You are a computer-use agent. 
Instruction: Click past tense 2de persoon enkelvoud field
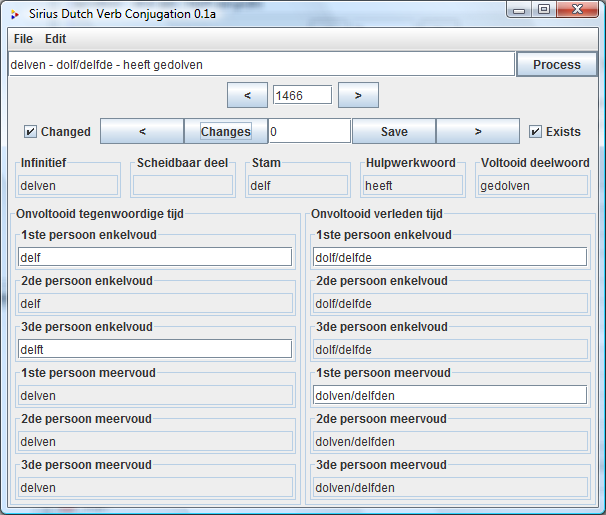[x=450, y=303]
